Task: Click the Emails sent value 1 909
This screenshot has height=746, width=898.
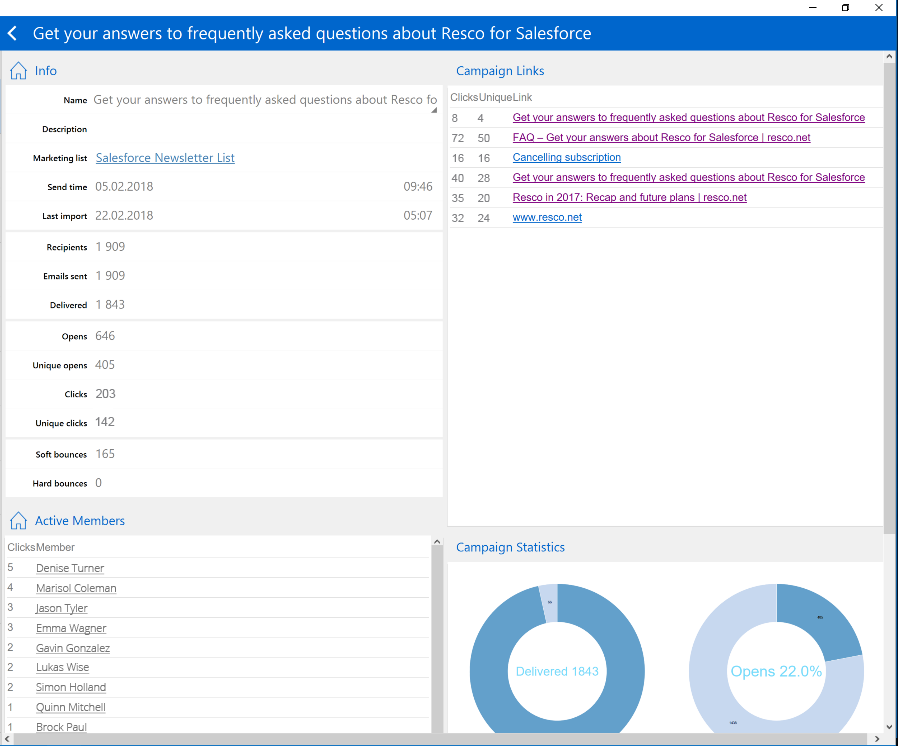Action: (110, 276)
